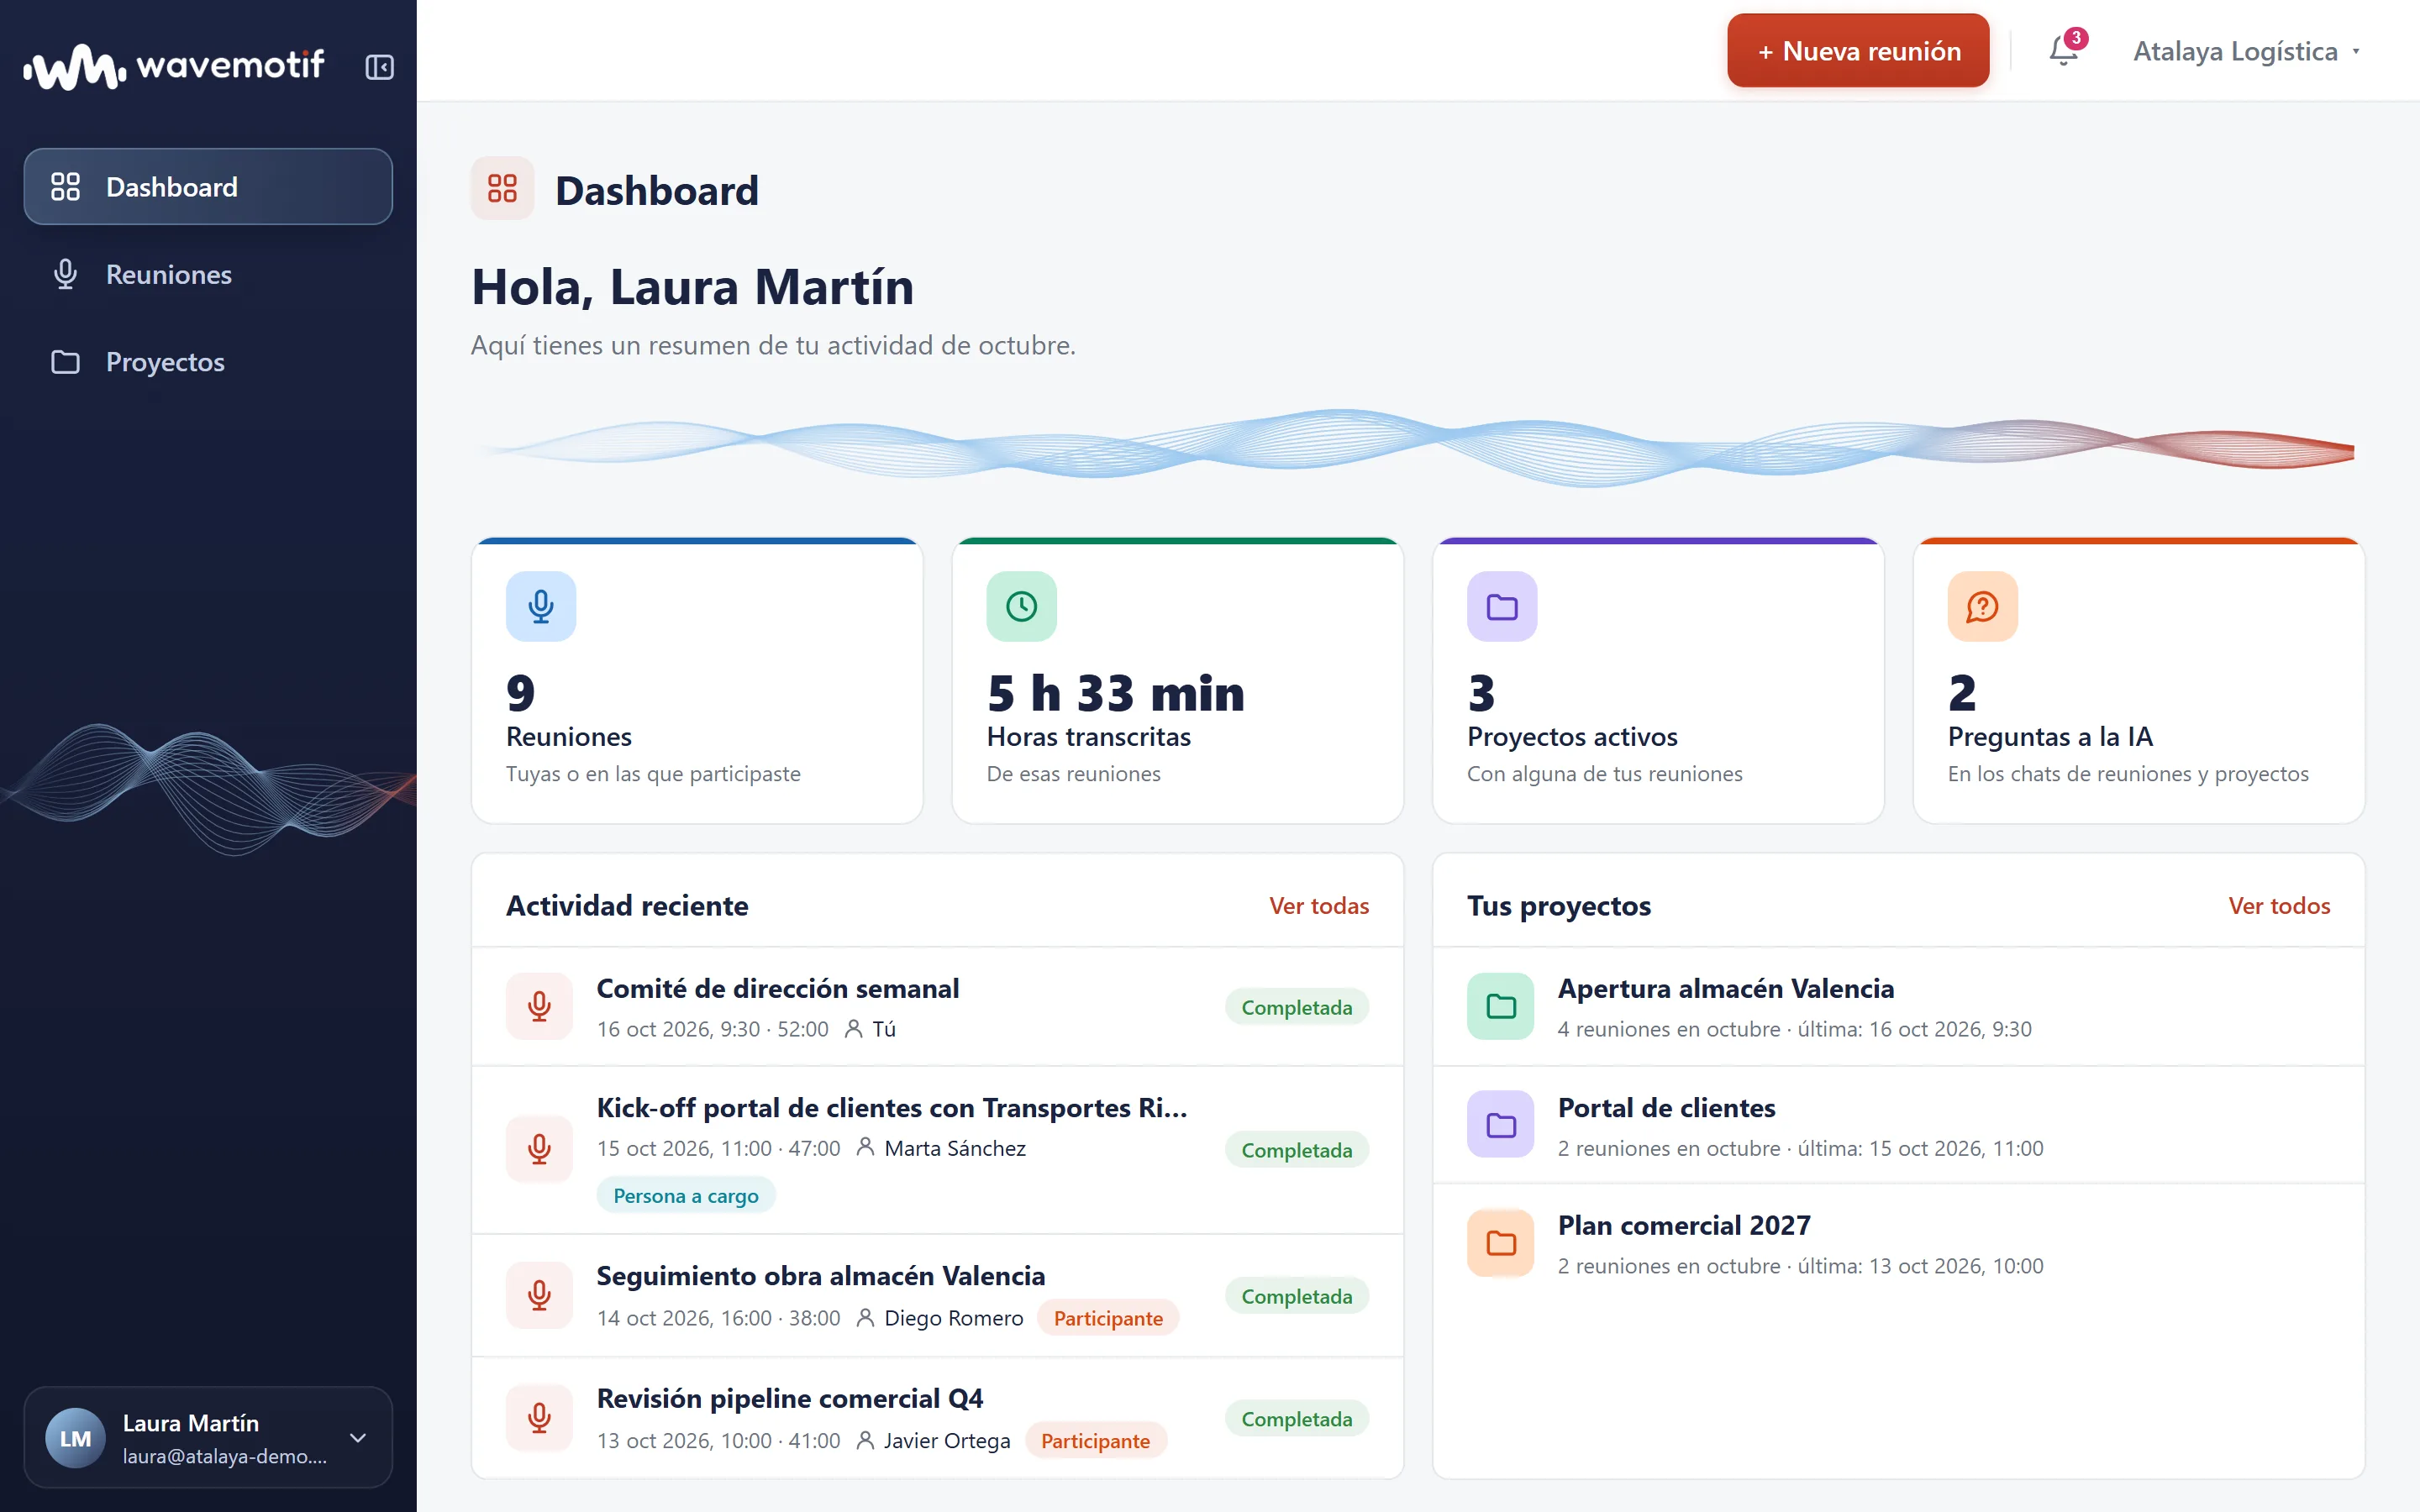
Task: Expand the Laura Martín user menu chevron
Action: (x=358, y=1437)
